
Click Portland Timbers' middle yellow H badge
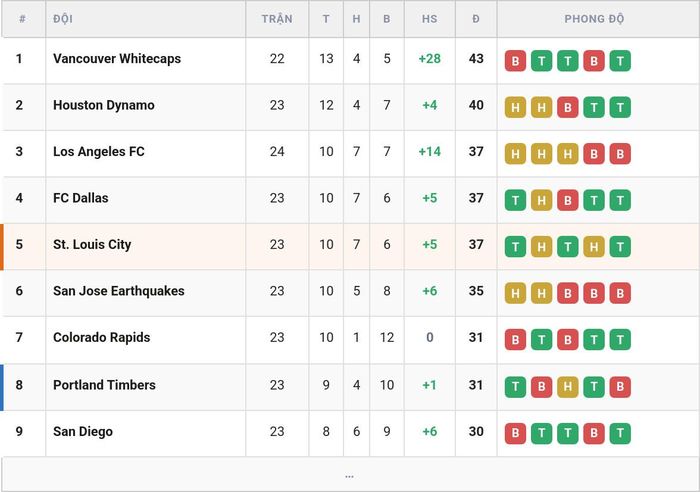(568, 387)
